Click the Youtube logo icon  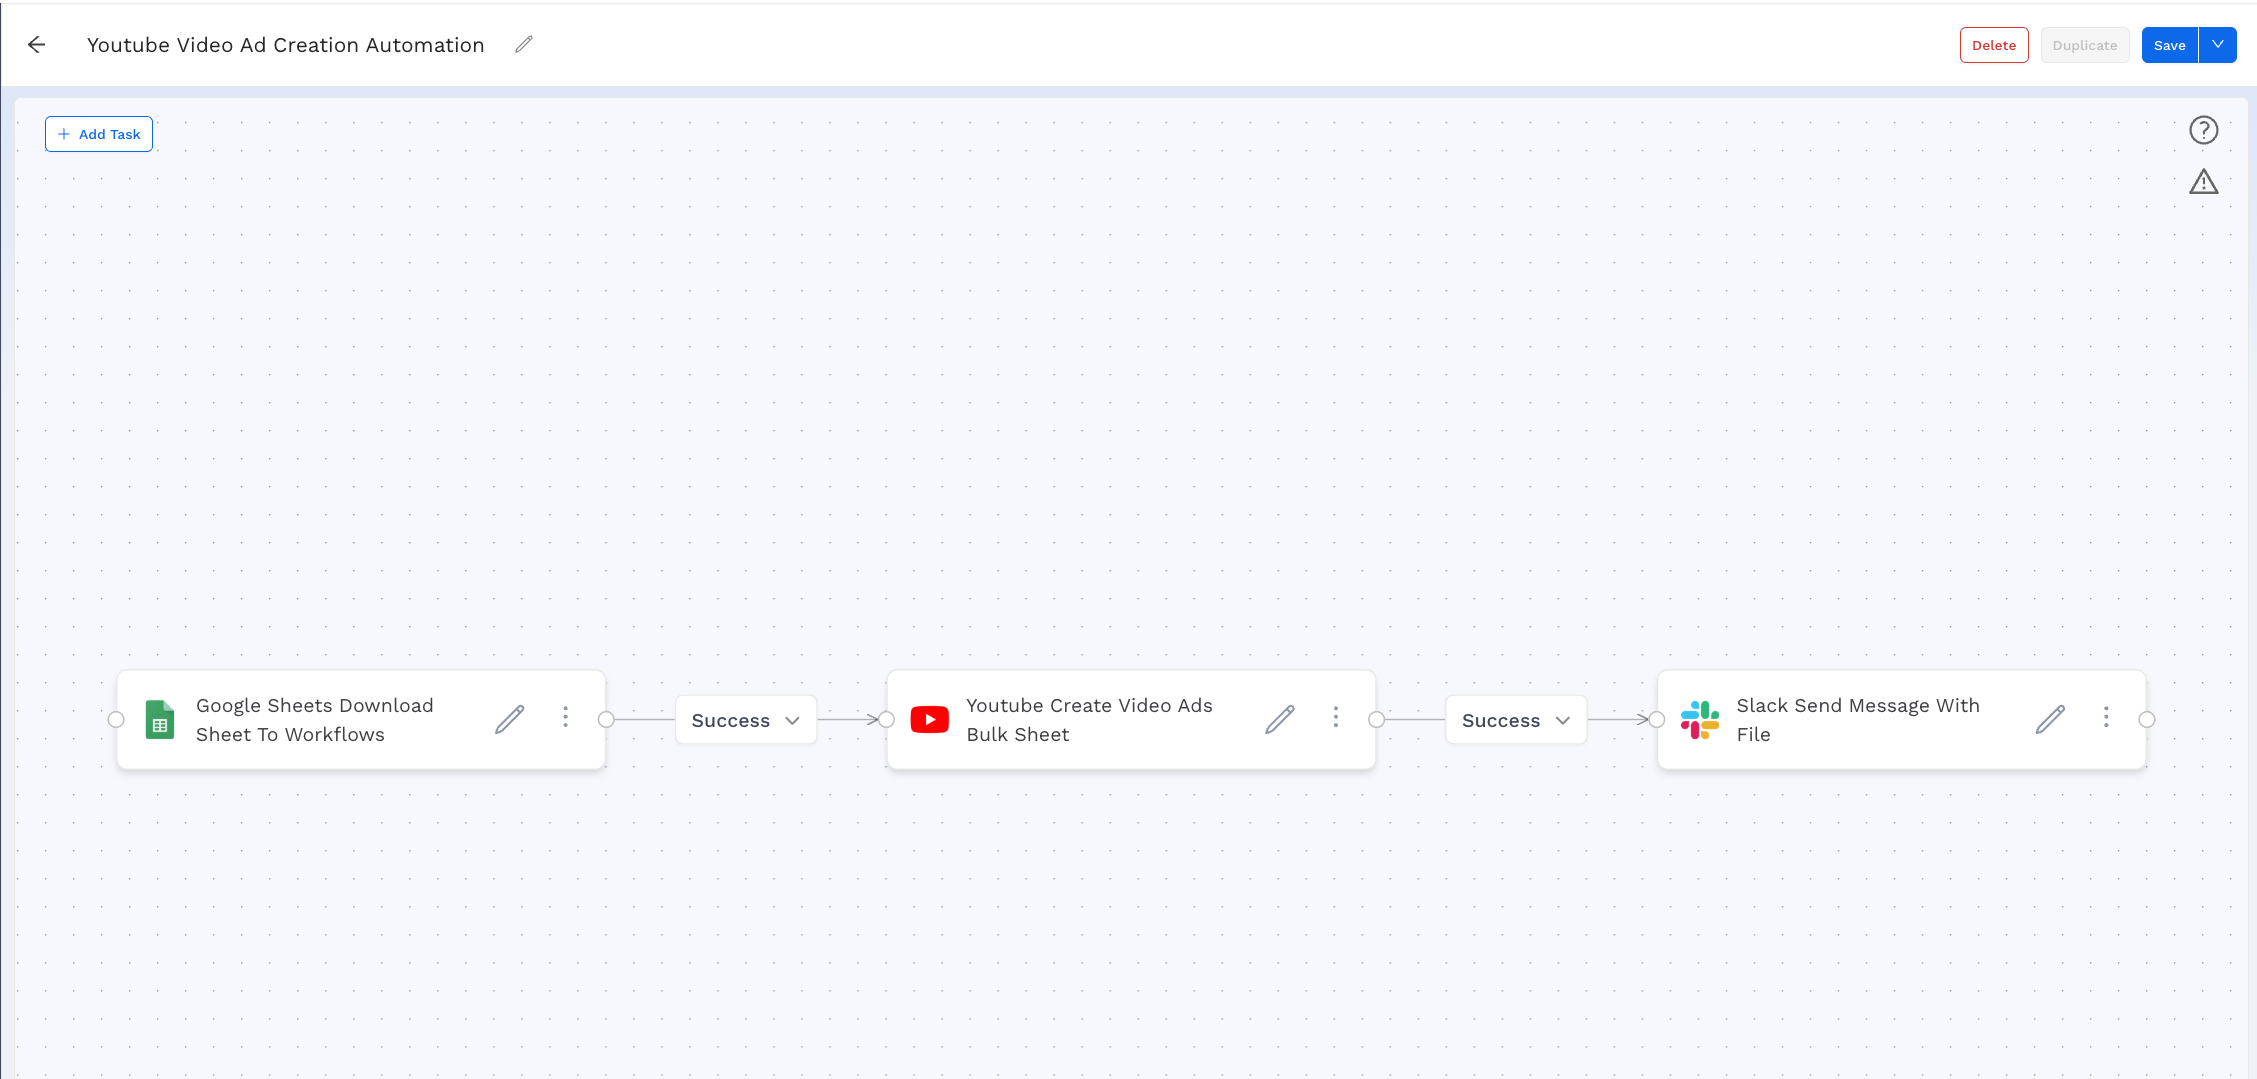click(929, 720)
